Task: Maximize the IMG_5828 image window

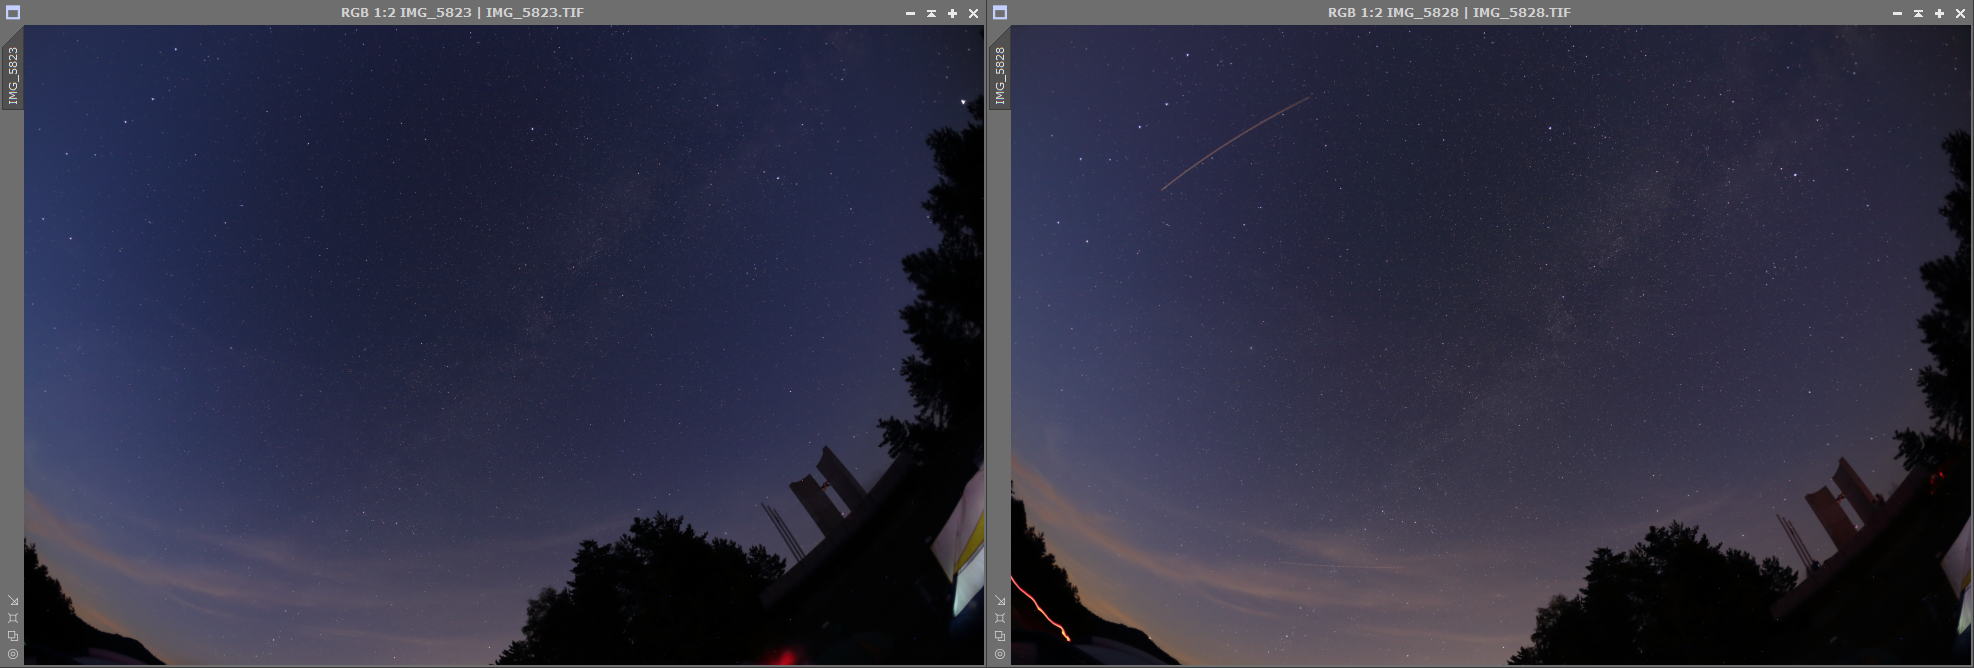Action: [x=1939, y=13]
